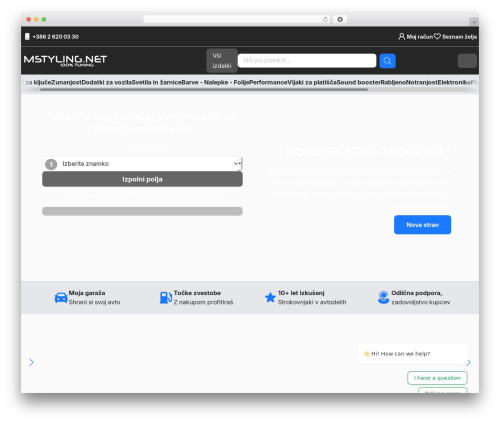
Task: Click the dark cart button in header
Action: 467,61
